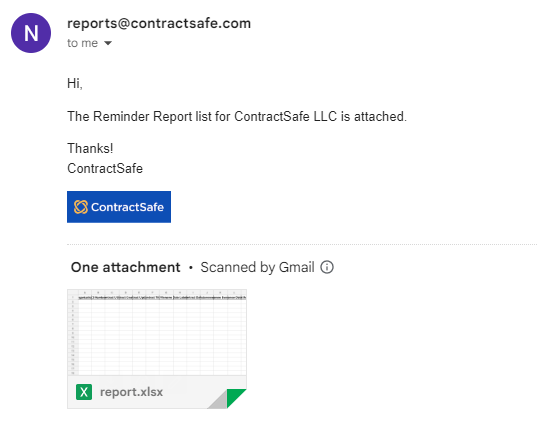
Task: Expand recipient details arrow beside "to me"
Action: [x=108, y=43]
